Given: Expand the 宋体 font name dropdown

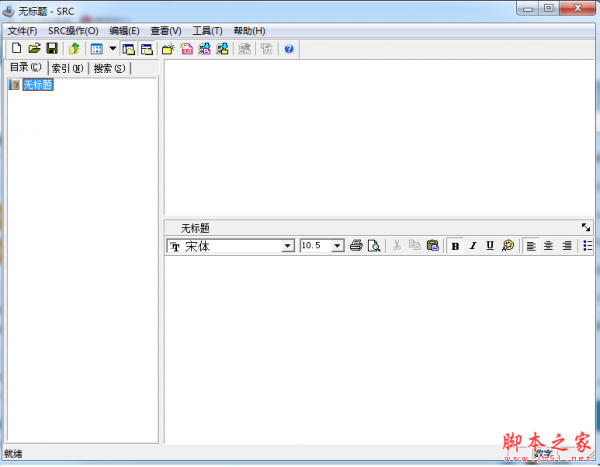Looking at the screenshot, I should point(287,246).
